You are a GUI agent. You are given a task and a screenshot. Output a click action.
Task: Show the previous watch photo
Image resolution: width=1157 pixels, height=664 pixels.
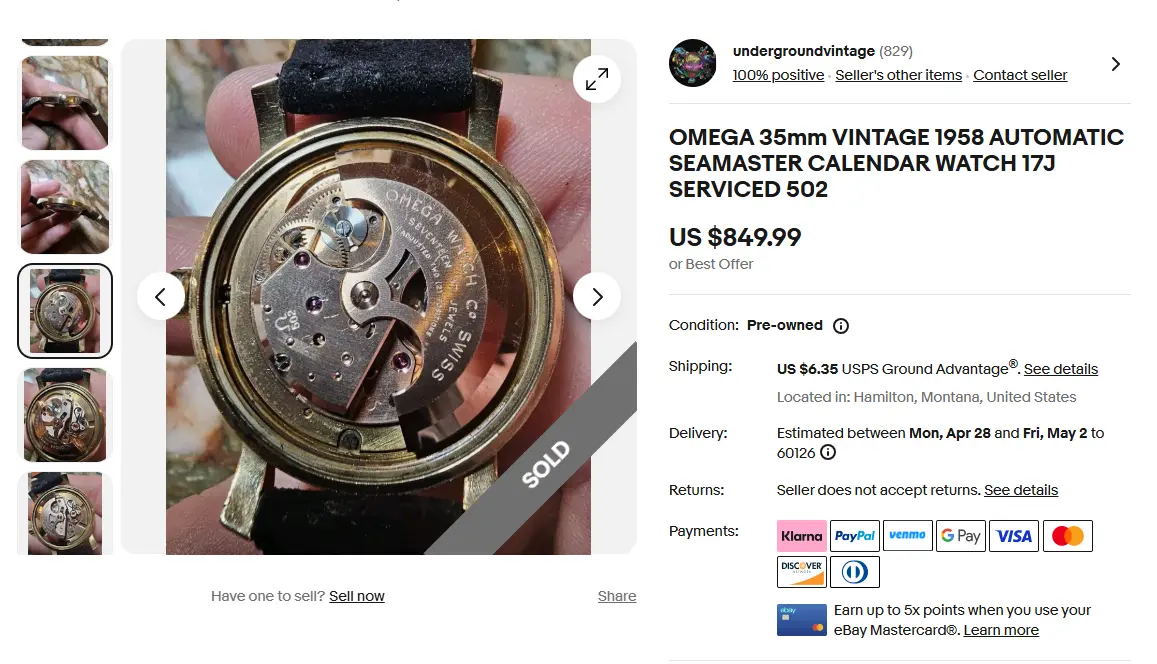click(x=160, y=297)
